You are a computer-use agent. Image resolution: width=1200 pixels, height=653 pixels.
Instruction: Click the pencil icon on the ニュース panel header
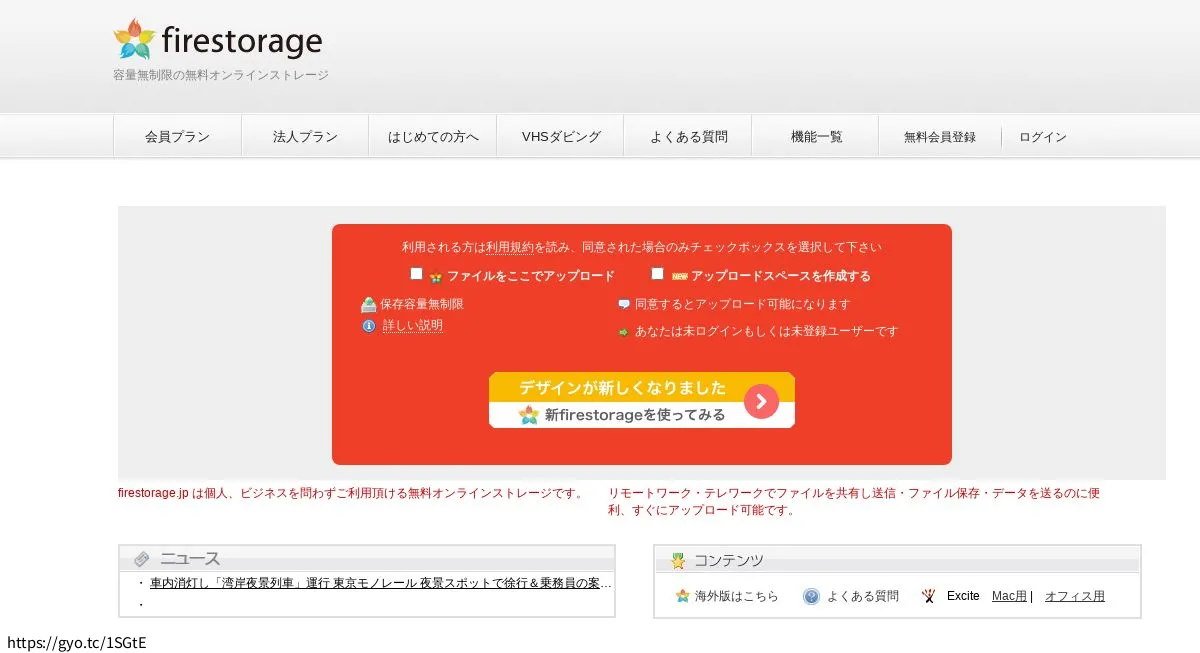pos(142,558)
